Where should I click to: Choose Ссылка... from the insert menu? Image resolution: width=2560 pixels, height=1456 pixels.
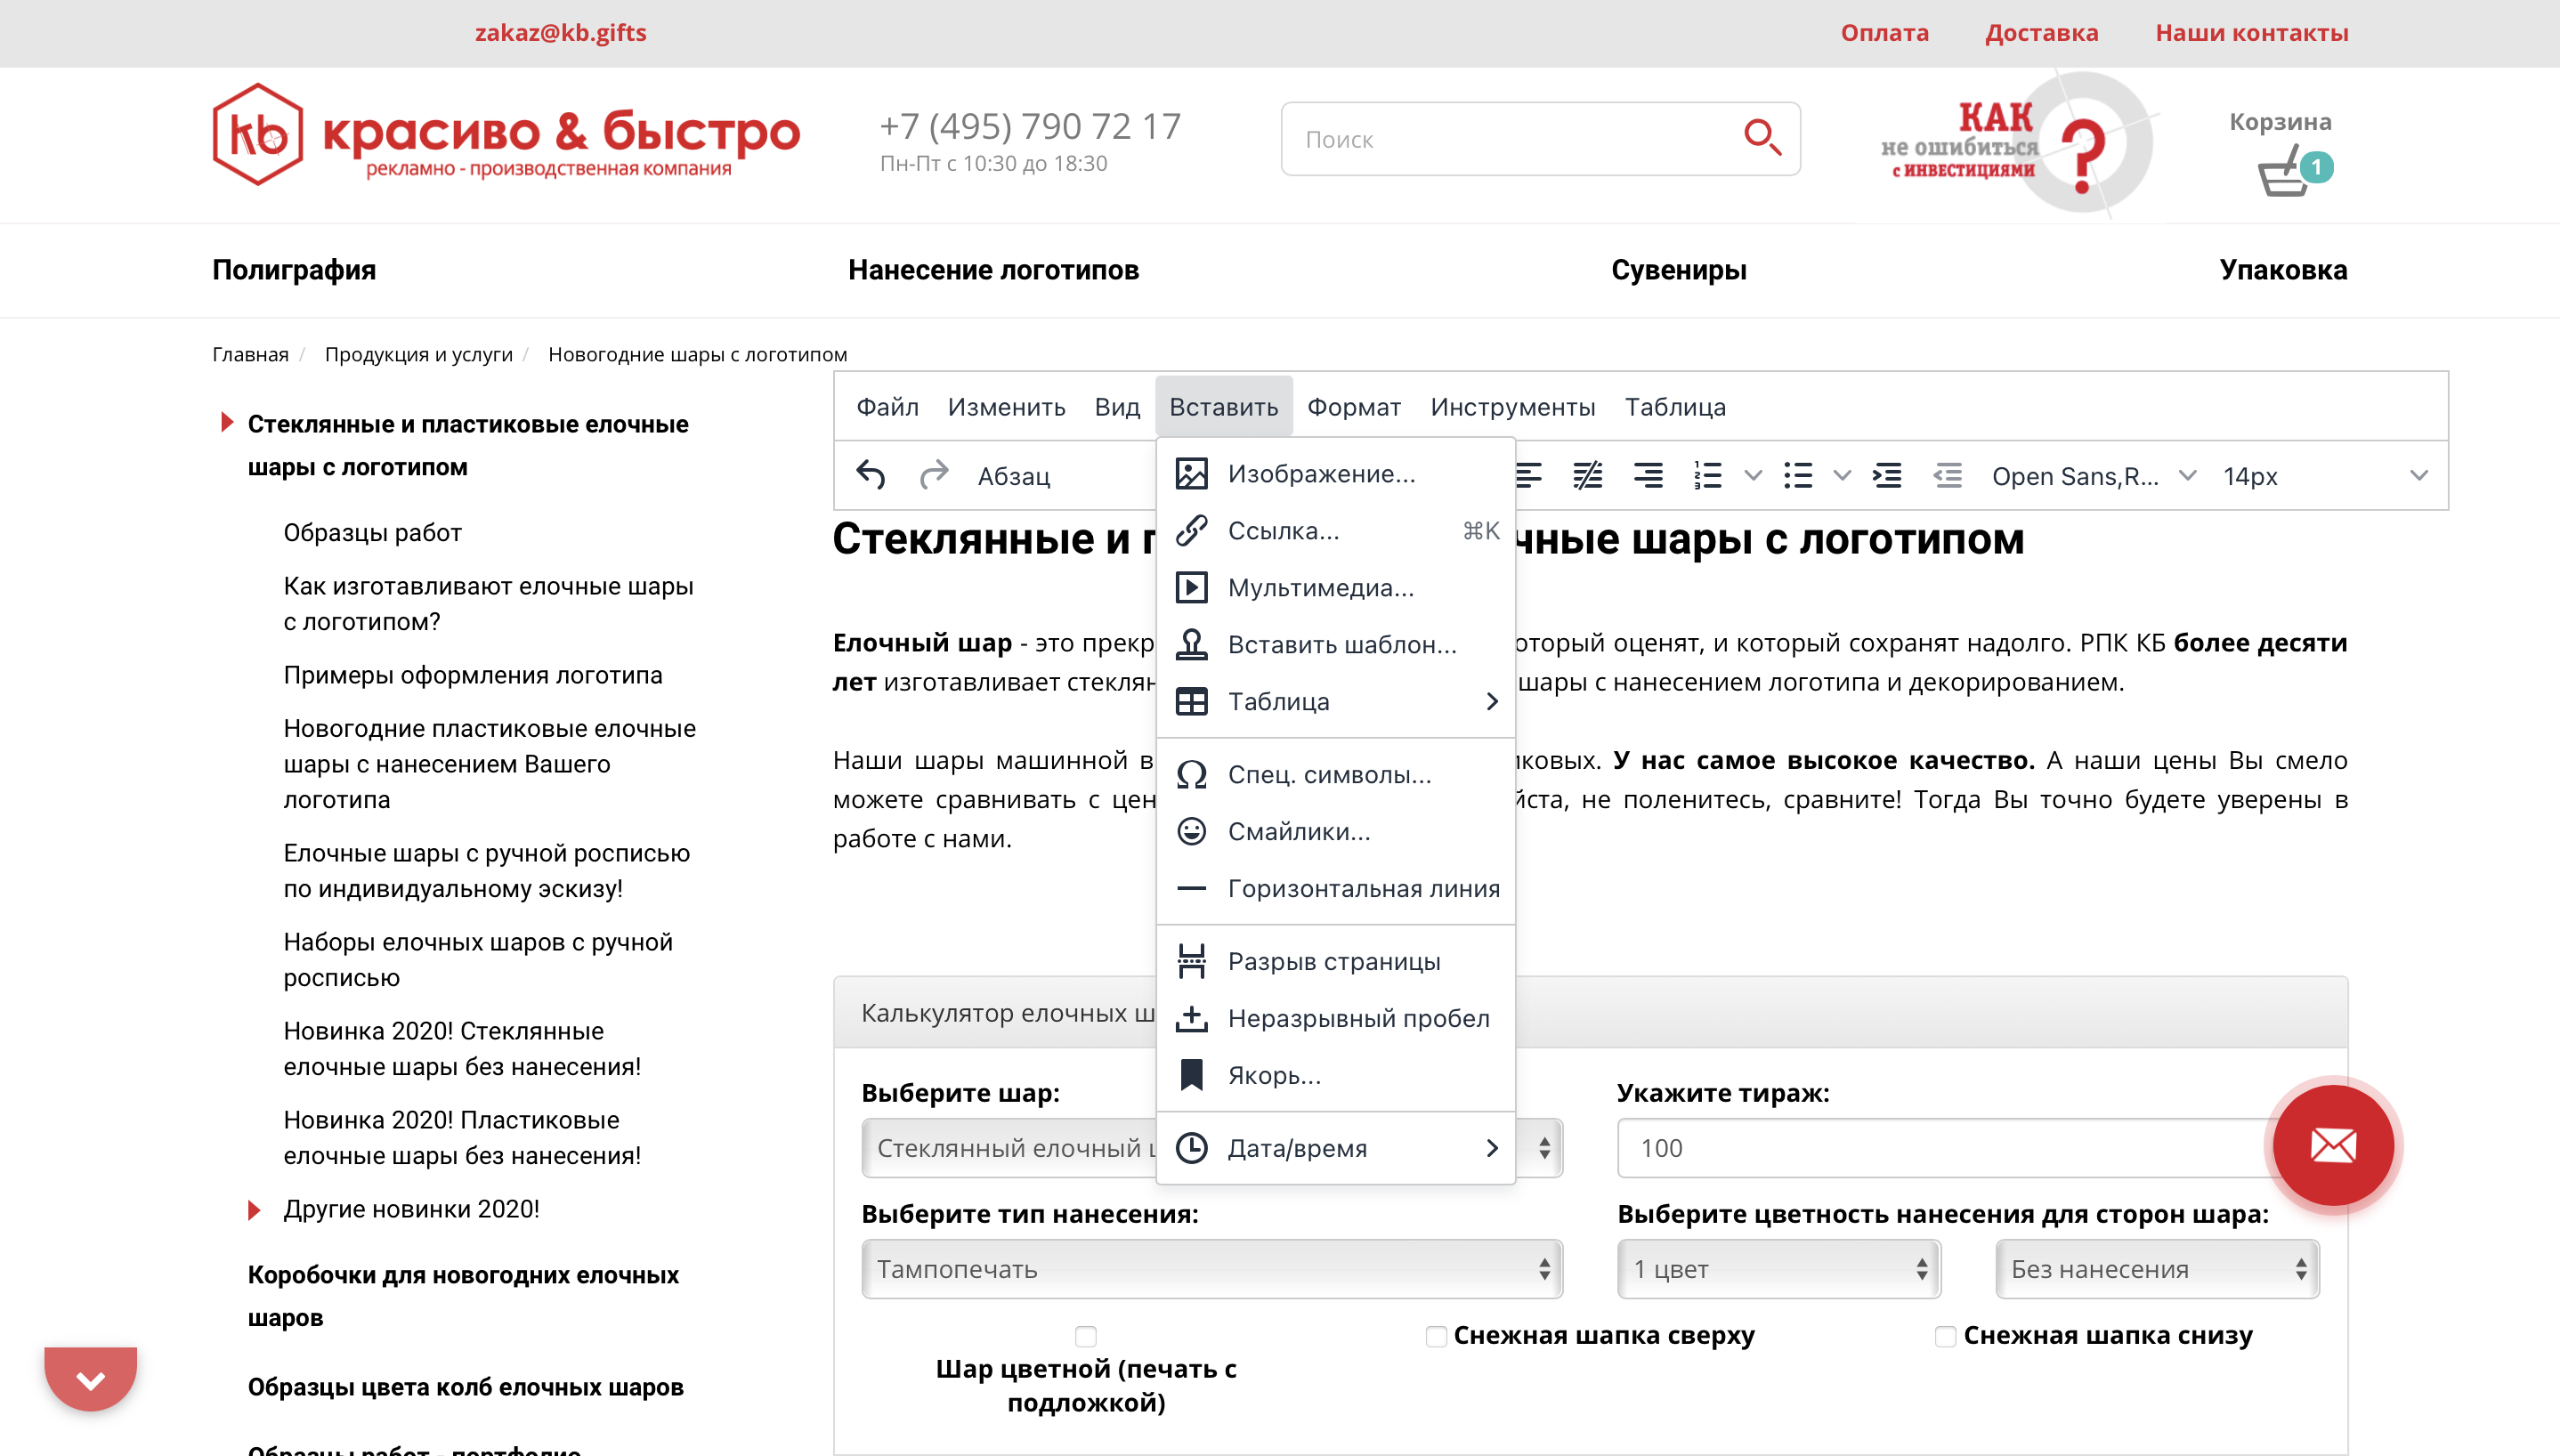1335,531
